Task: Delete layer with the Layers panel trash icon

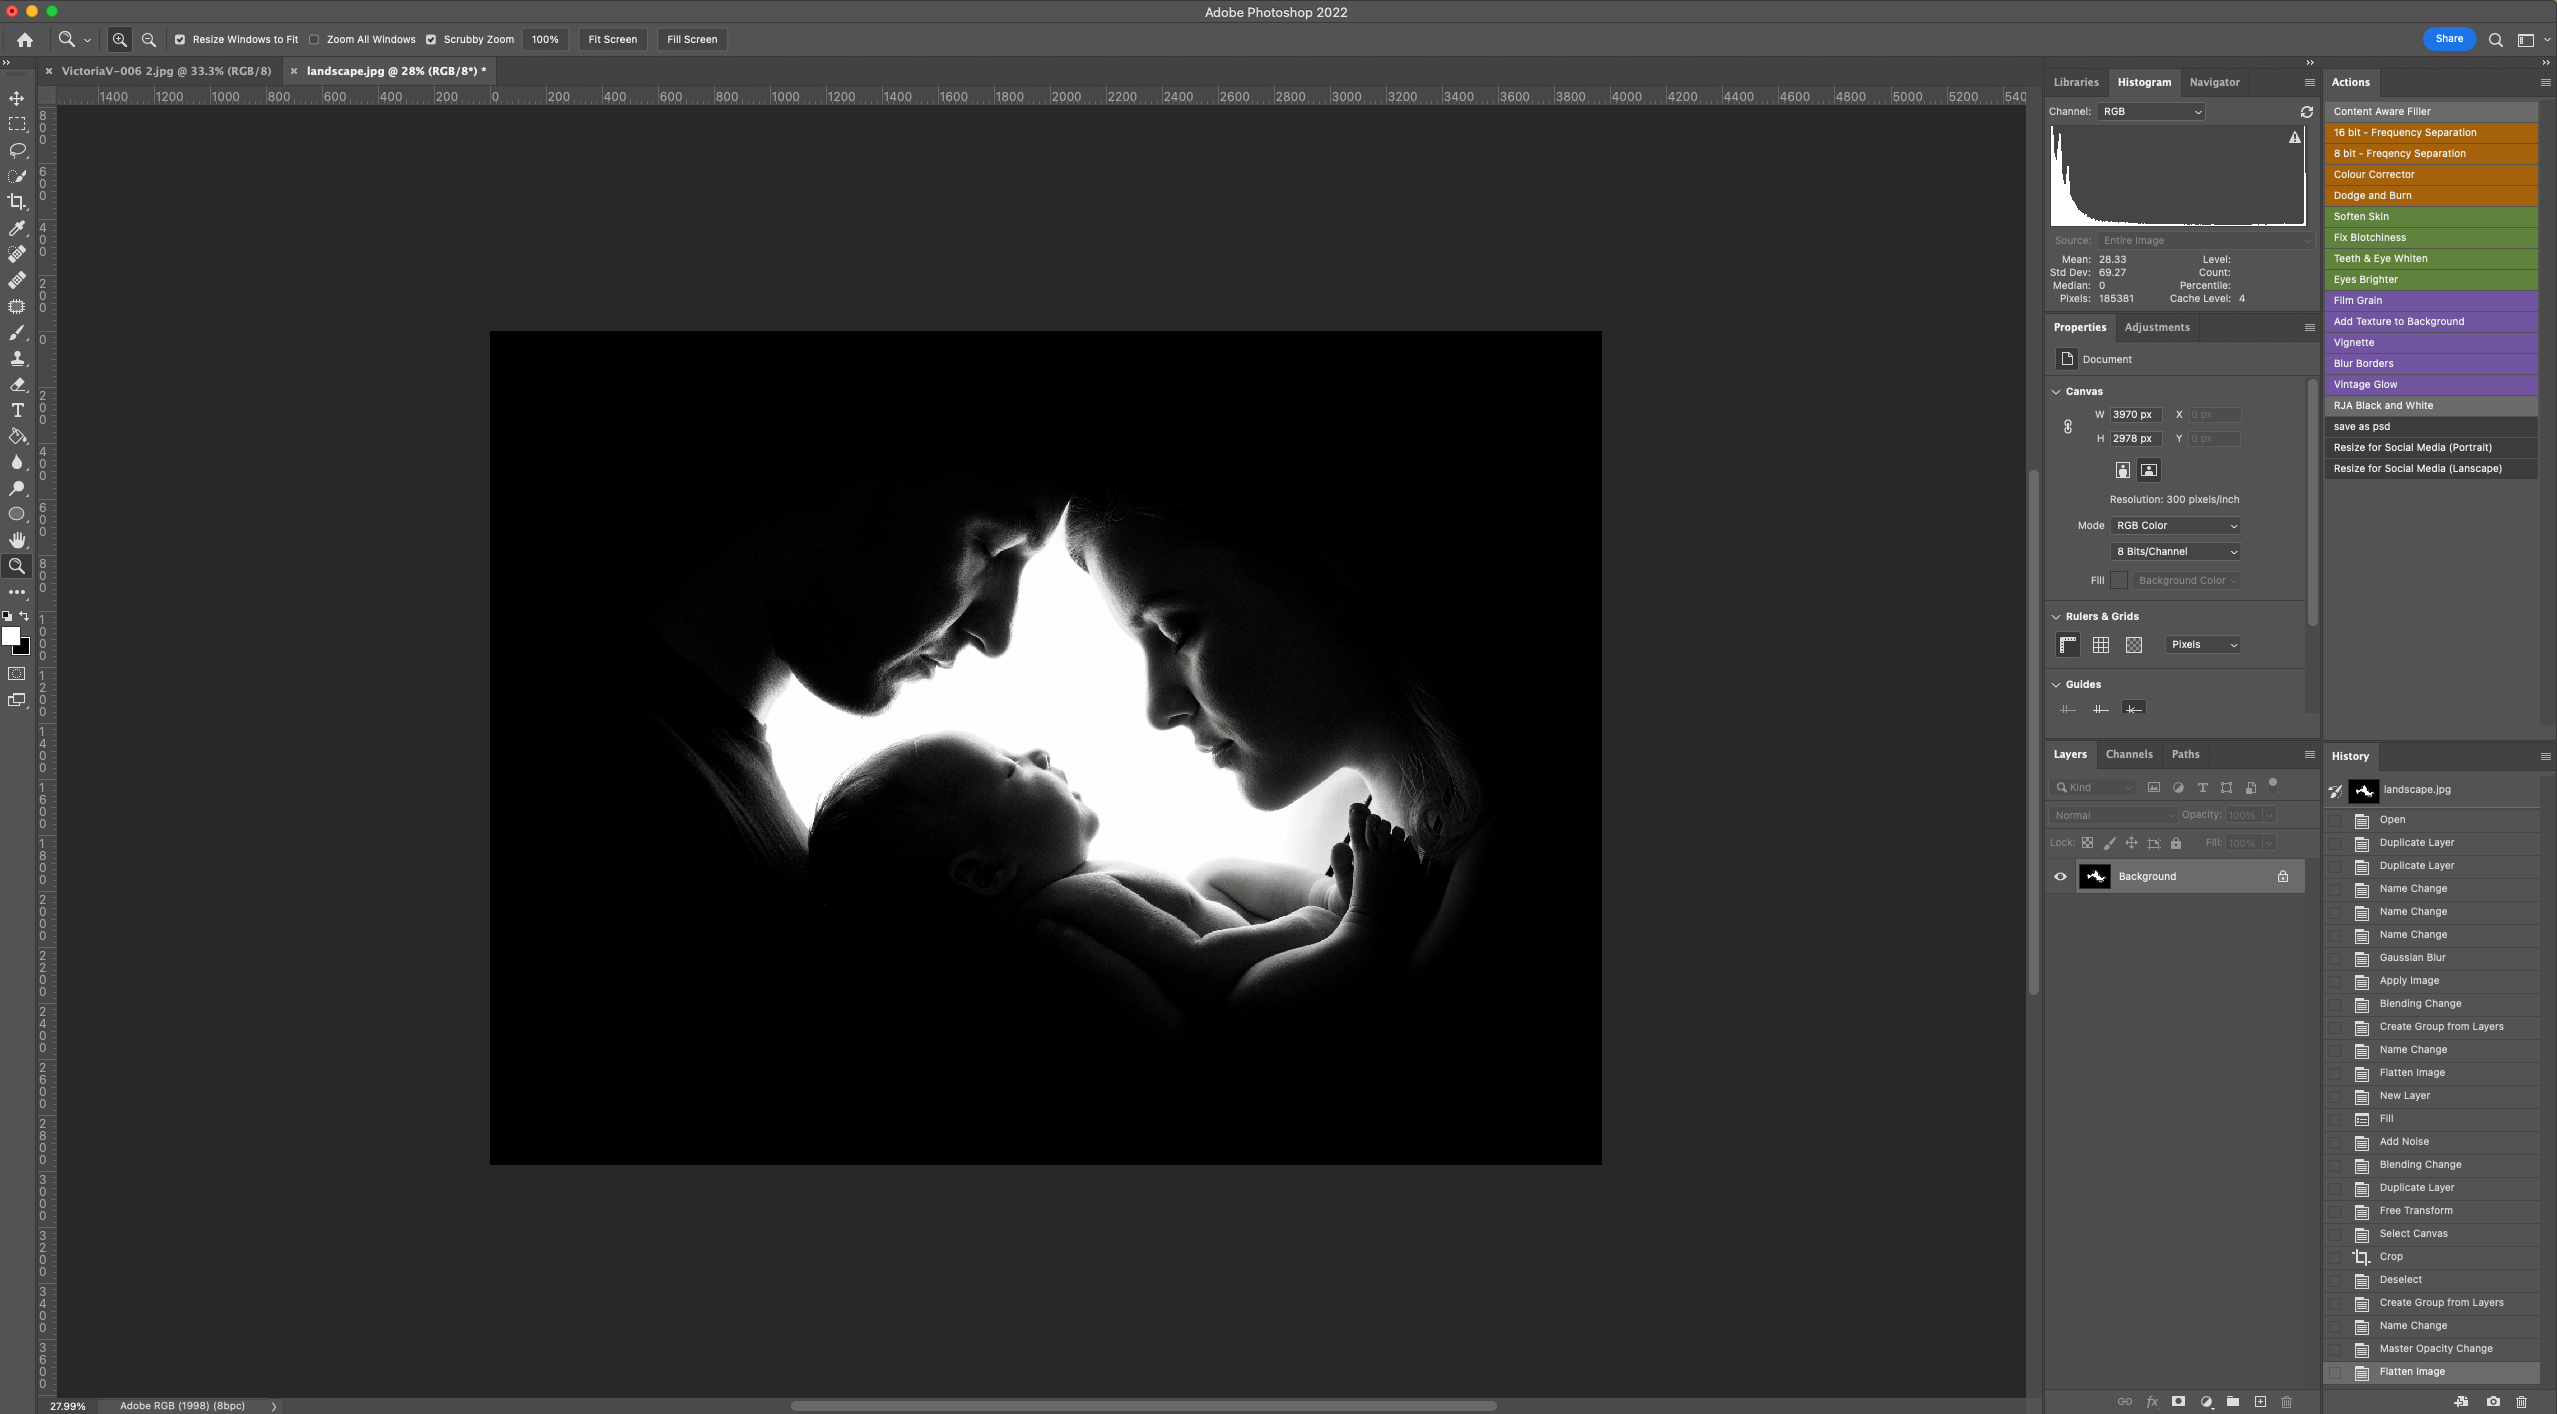Action: pos(2286,1402)
